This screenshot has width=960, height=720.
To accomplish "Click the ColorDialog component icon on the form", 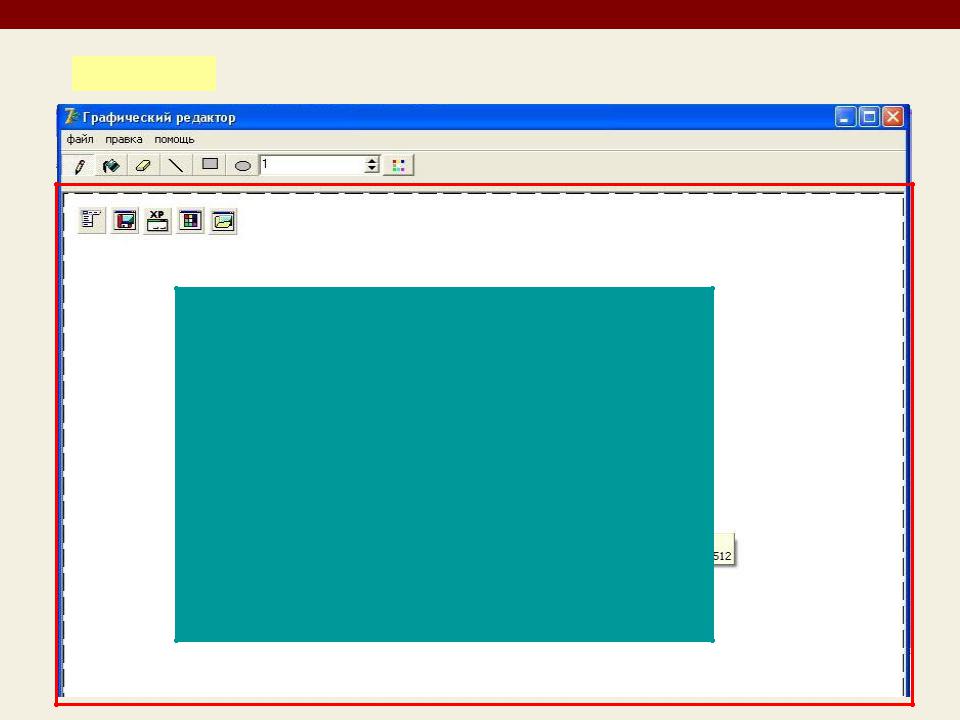I will [x=190, y=220].
